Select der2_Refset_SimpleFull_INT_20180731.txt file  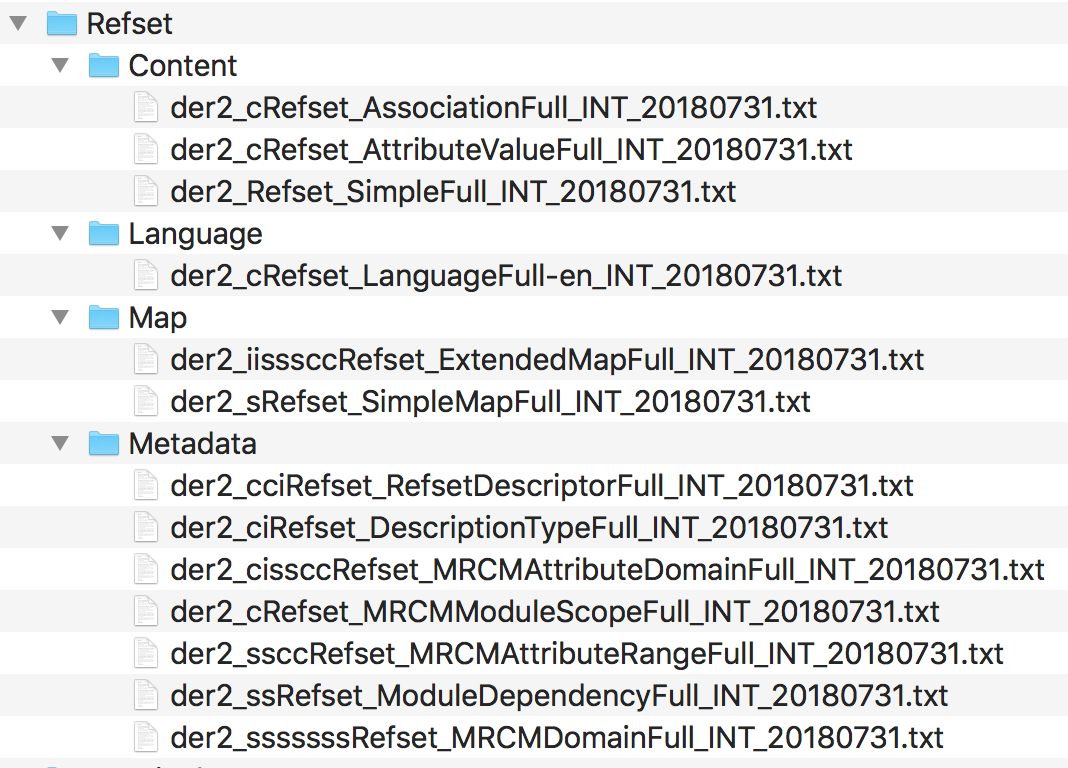tap(453, 191)
